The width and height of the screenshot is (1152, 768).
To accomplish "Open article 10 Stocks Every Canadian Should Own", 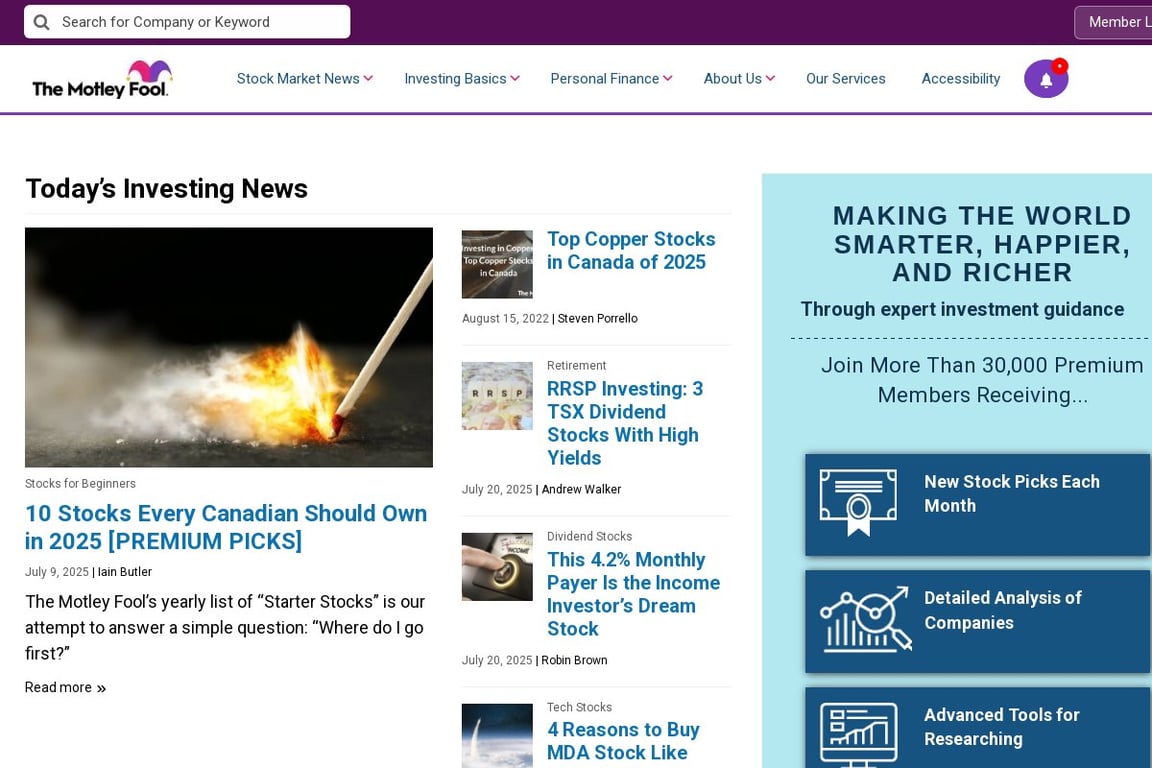I will [x=226, y=527].
